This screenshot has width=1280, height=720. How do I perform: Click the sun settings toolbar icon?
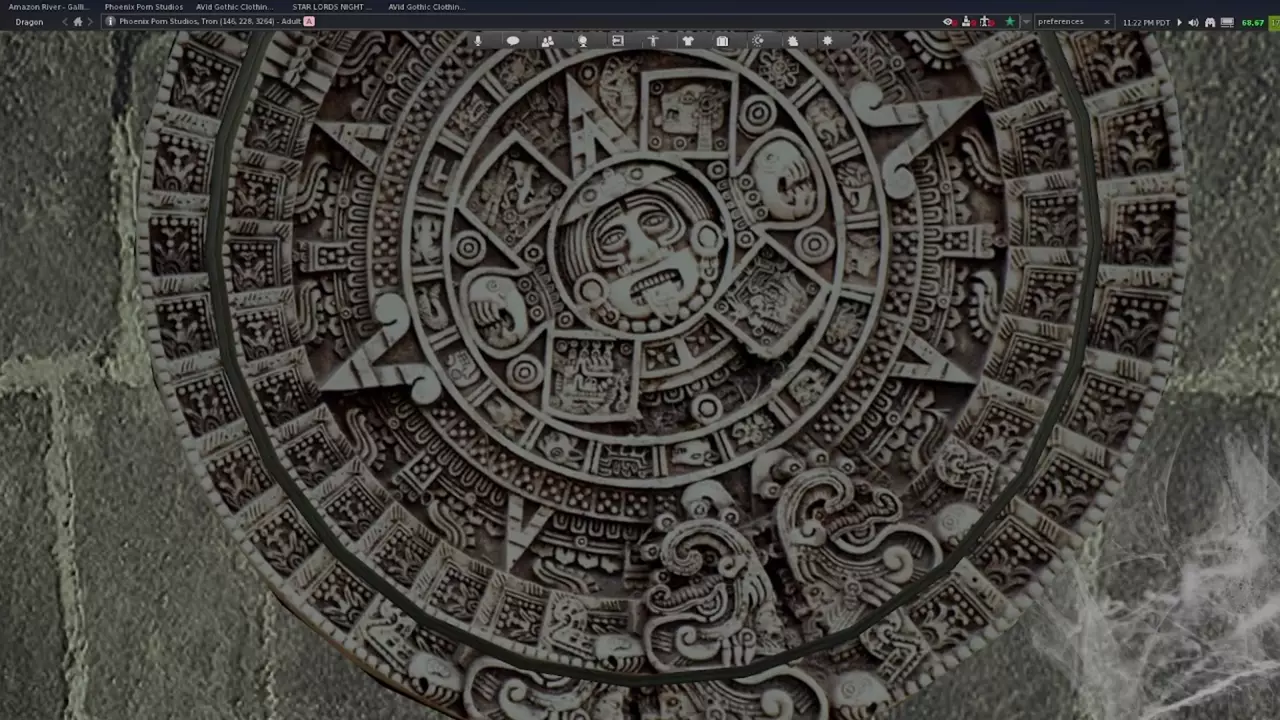pos(827,41)
